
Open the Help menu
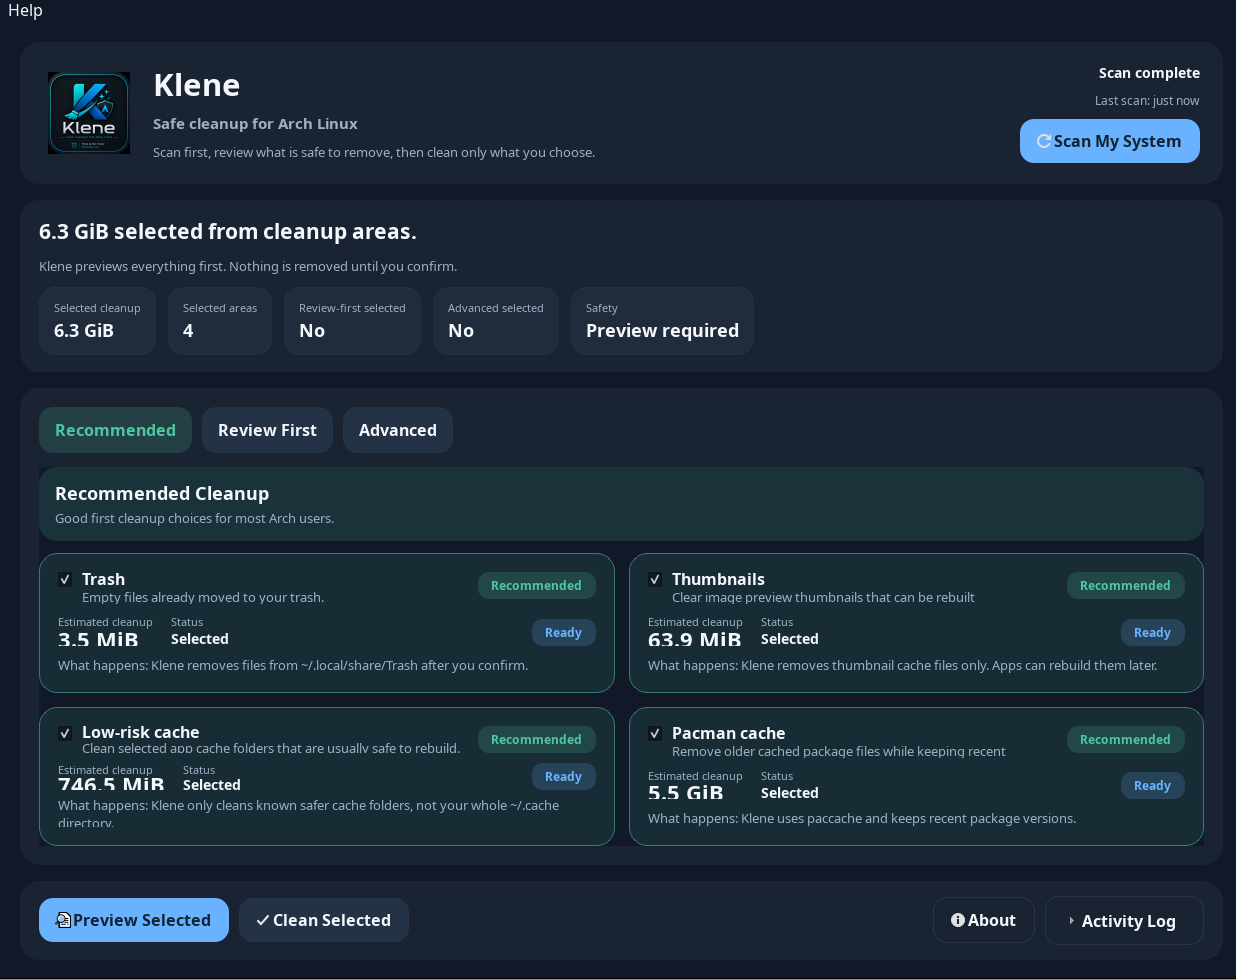(25, 10)
